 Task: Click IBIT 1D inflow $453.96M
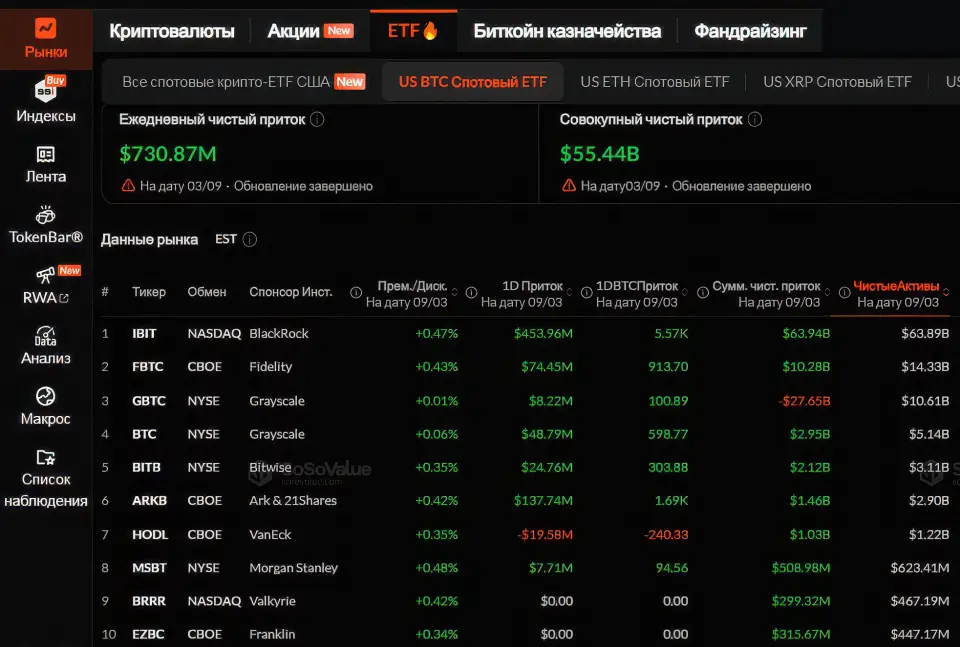click(543, 334)
